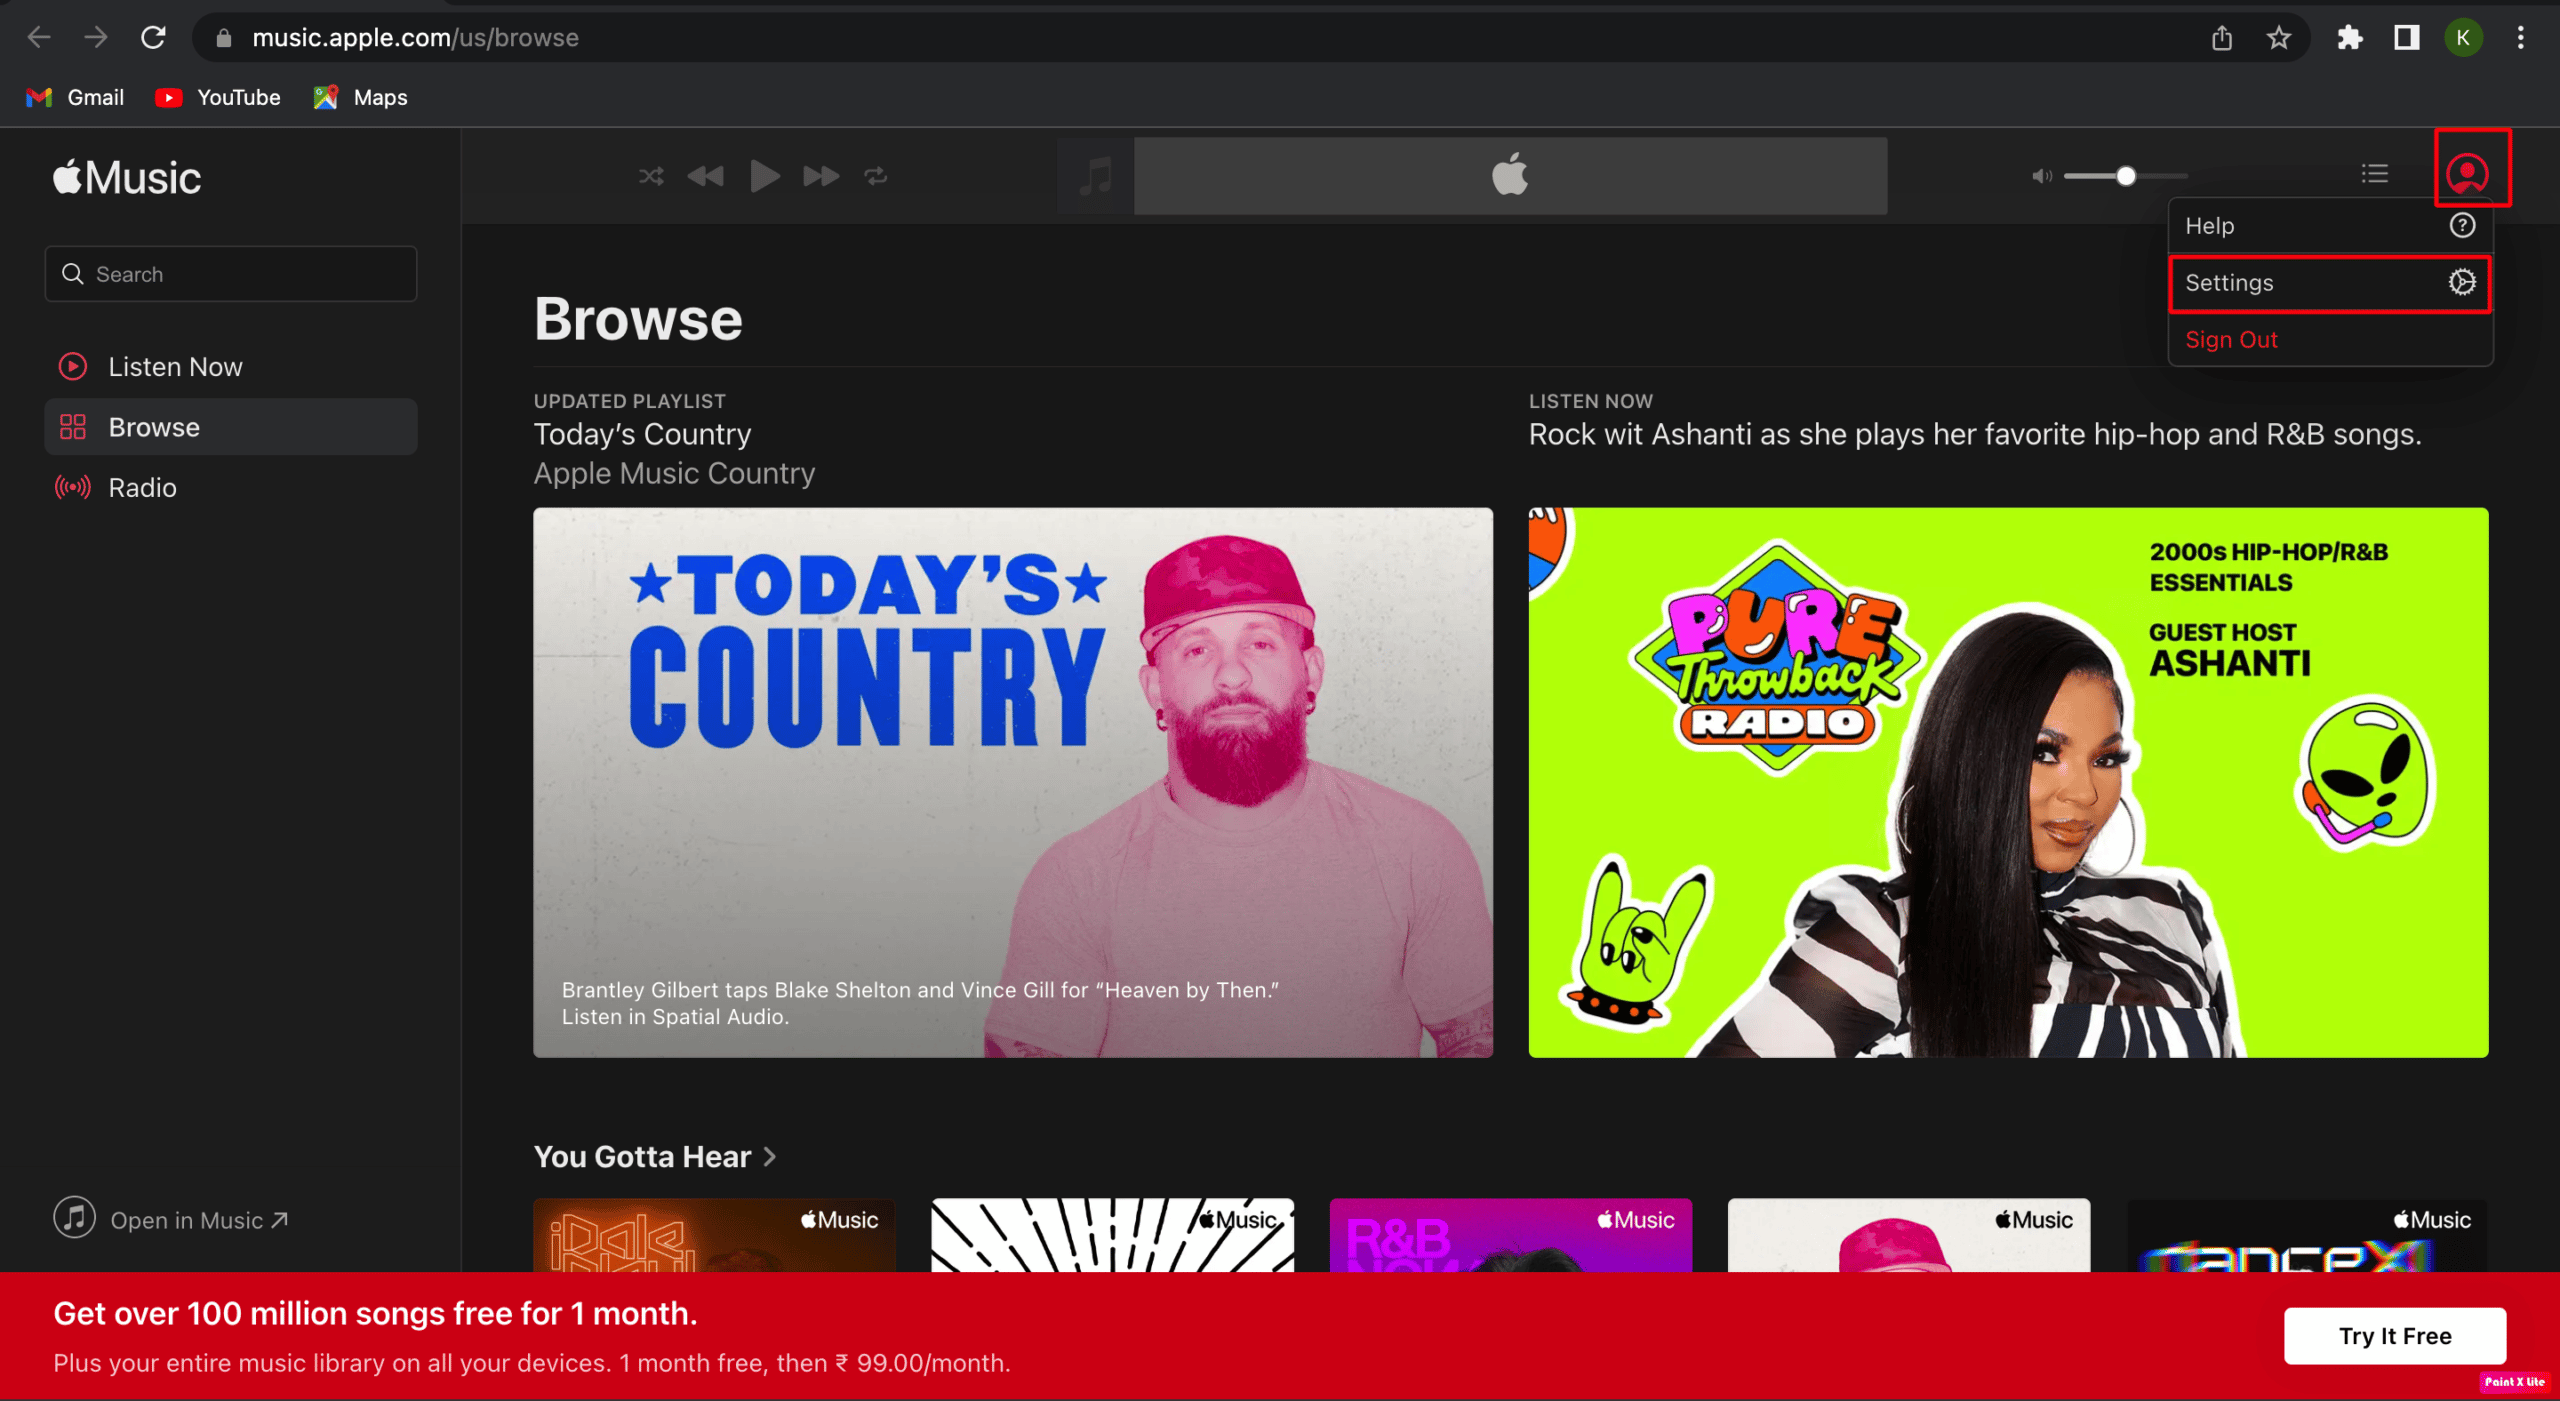Image resolution: width=2560 pixels, height=1401 pixels.
Task: Click the now playing music note icon
Action: (1095, 176)
